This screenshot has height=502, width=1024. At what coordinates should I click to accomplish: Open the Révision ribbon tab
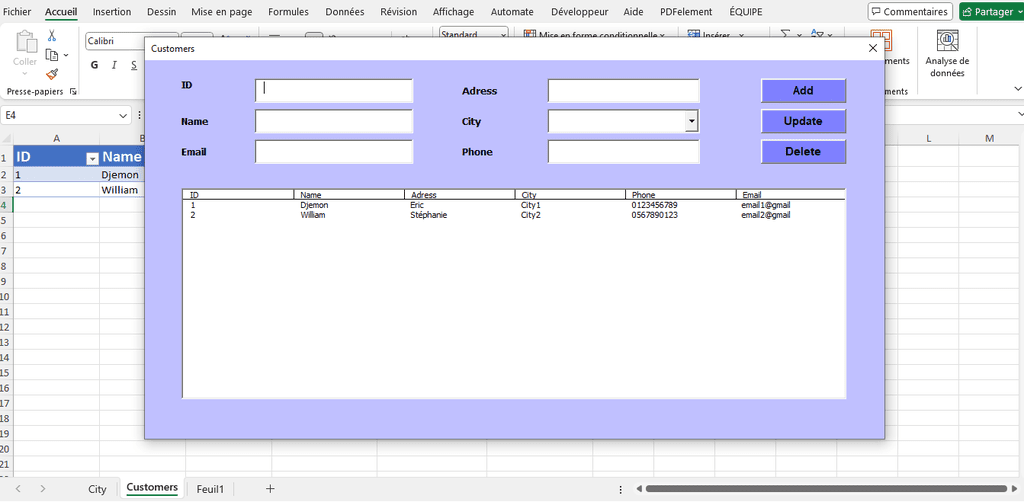(x=398, y=12)
